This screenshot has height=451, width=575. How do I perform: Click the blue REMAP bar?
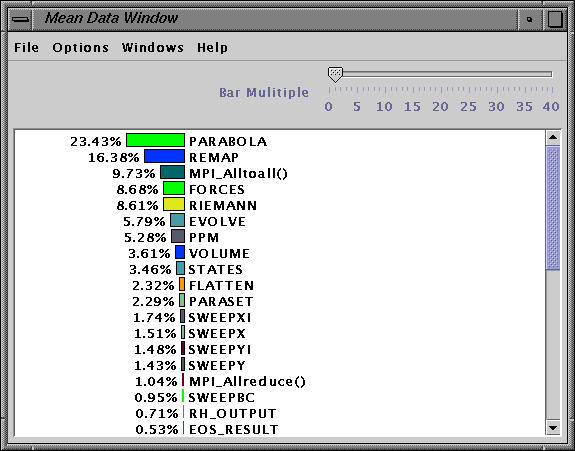[x=164, y=156]
